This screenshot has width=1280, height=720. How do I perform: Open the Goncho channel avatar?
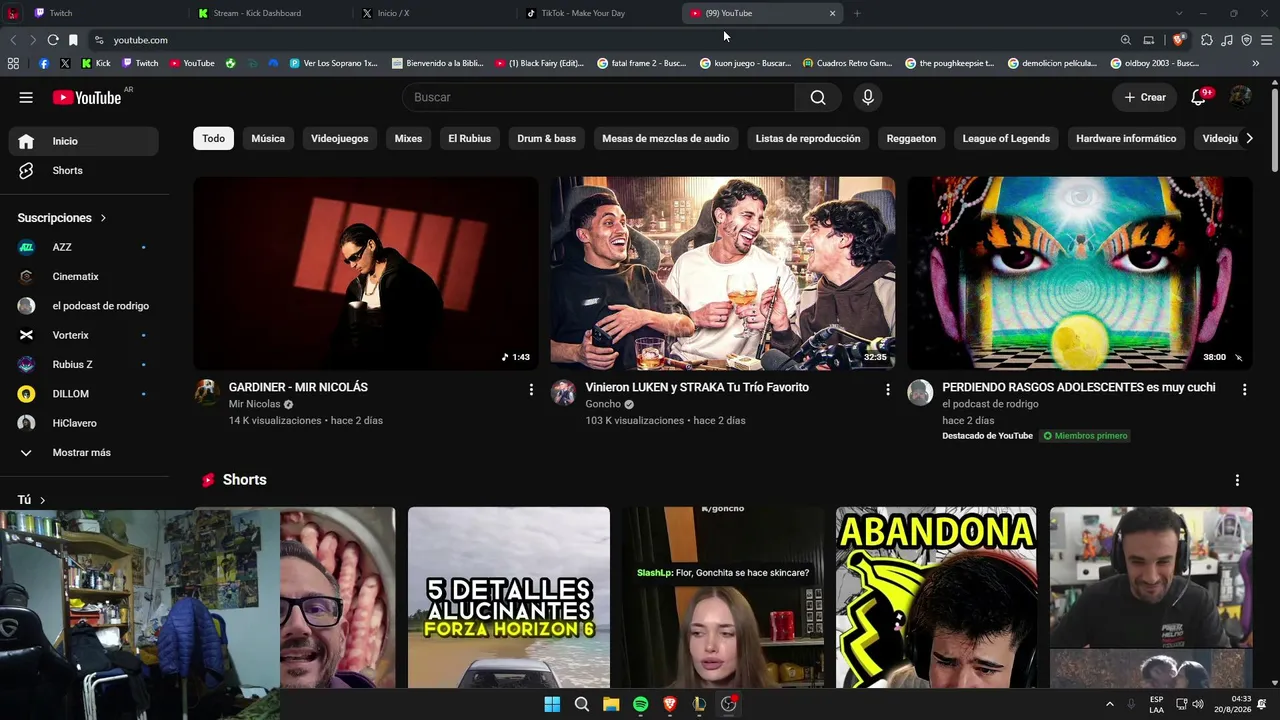(x=563, y=392)
